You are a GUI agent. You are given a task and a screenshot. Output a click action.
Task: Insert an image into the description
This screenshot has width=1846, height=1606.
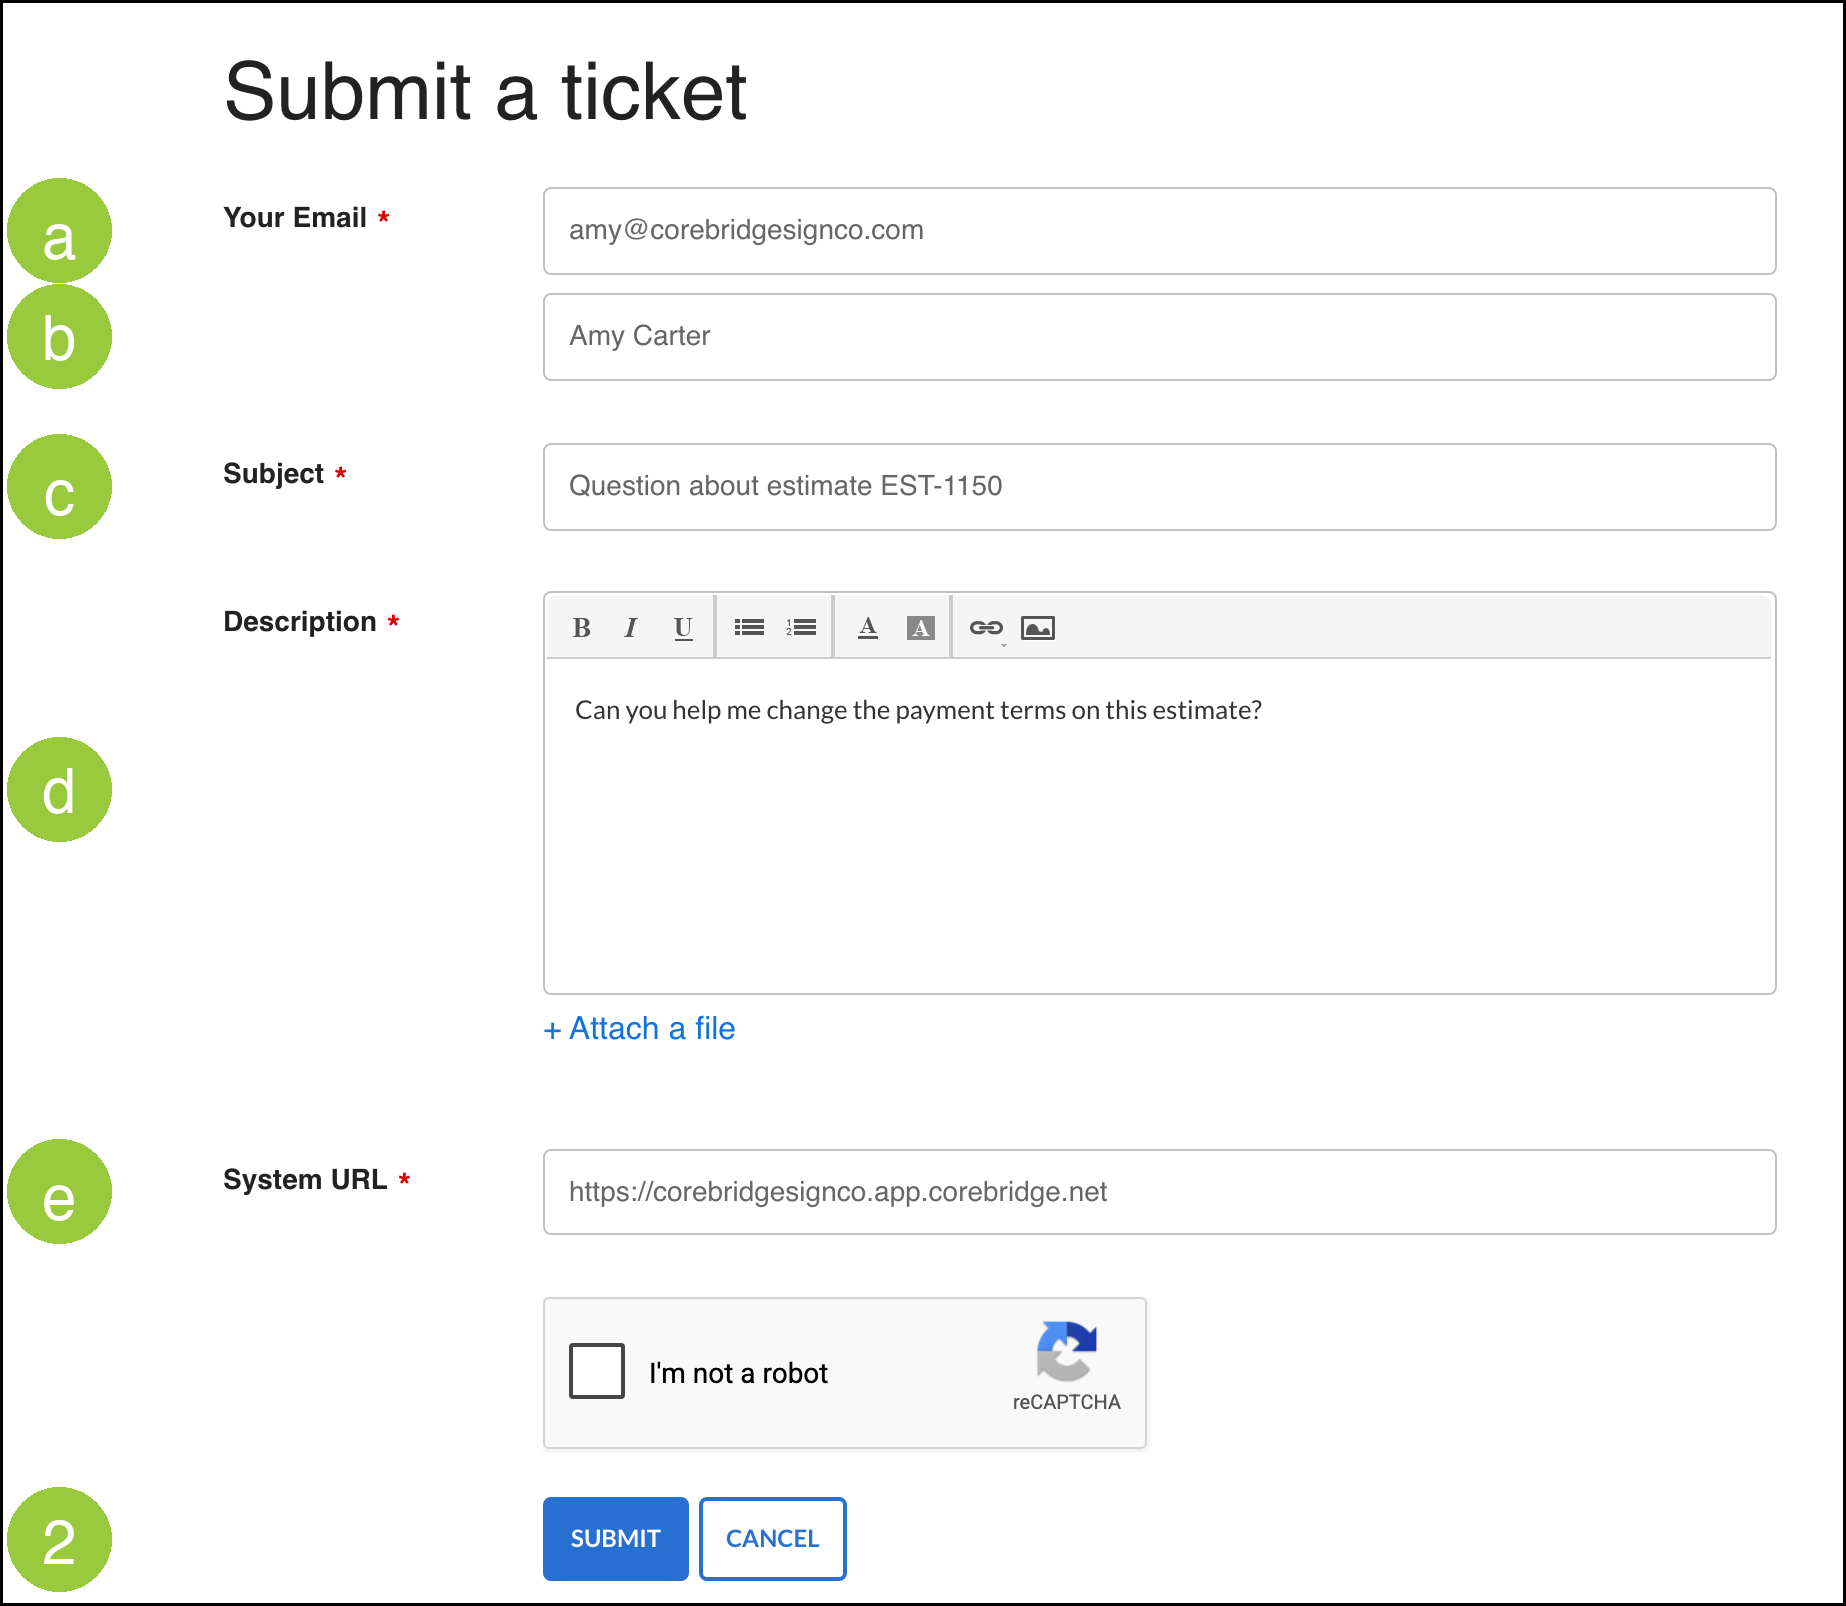1038,628
